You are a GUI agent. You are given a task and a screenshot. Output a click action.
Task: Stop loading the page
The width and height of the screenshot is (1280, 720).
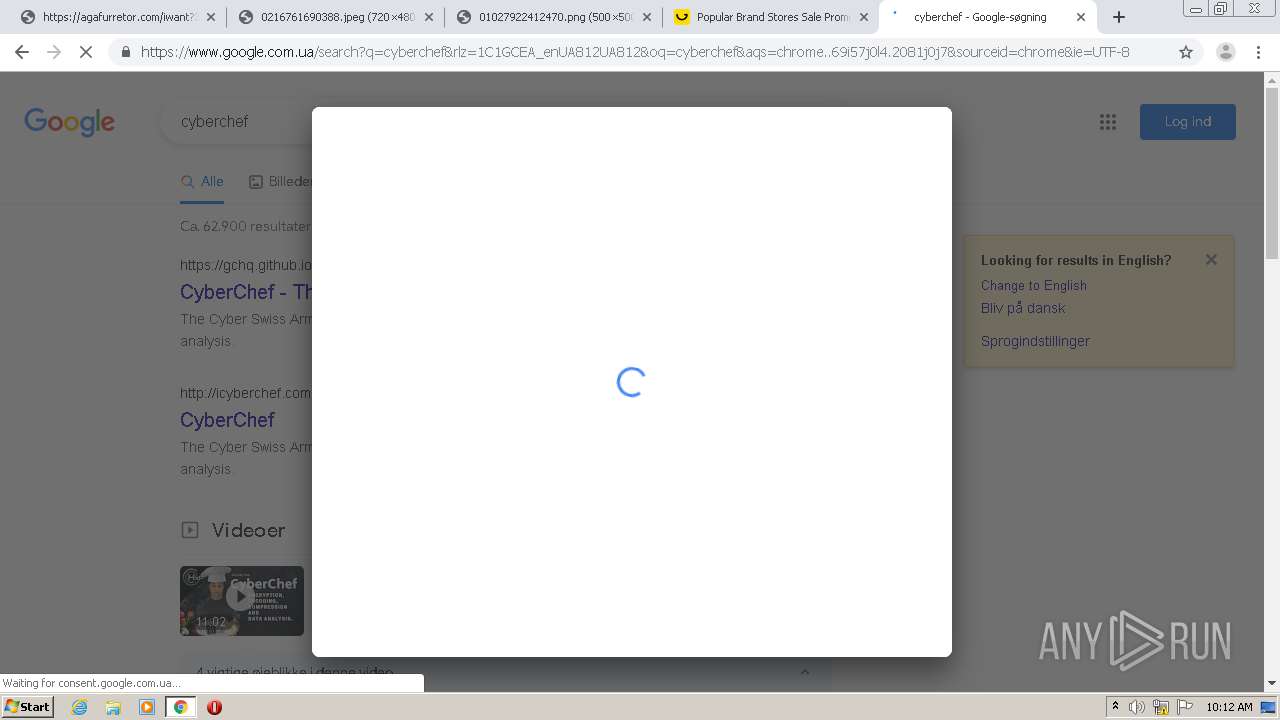click(x=86, y=52)
